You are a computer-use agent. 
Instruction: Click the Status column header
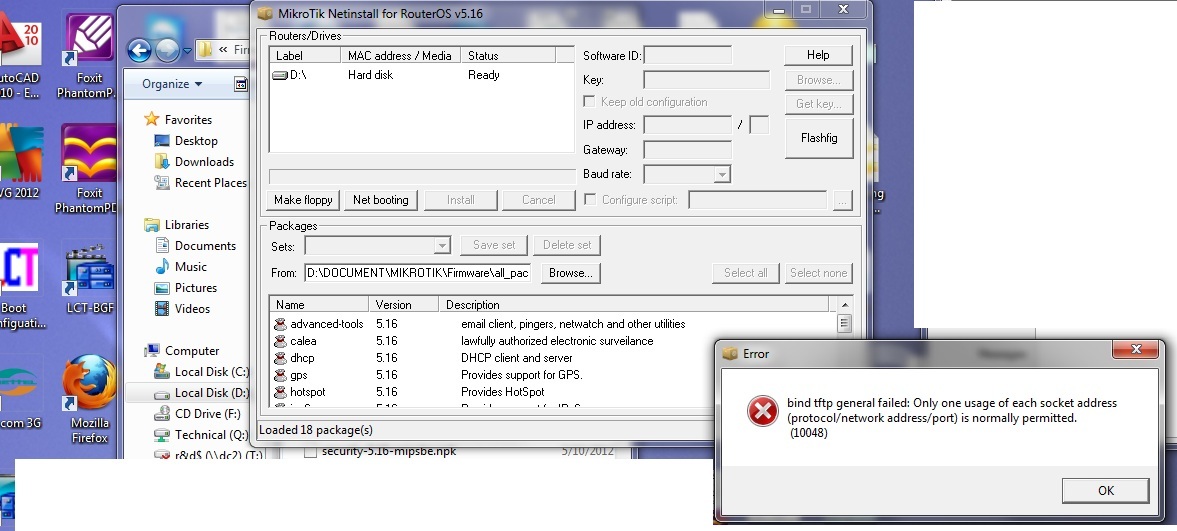pos(508,56)
